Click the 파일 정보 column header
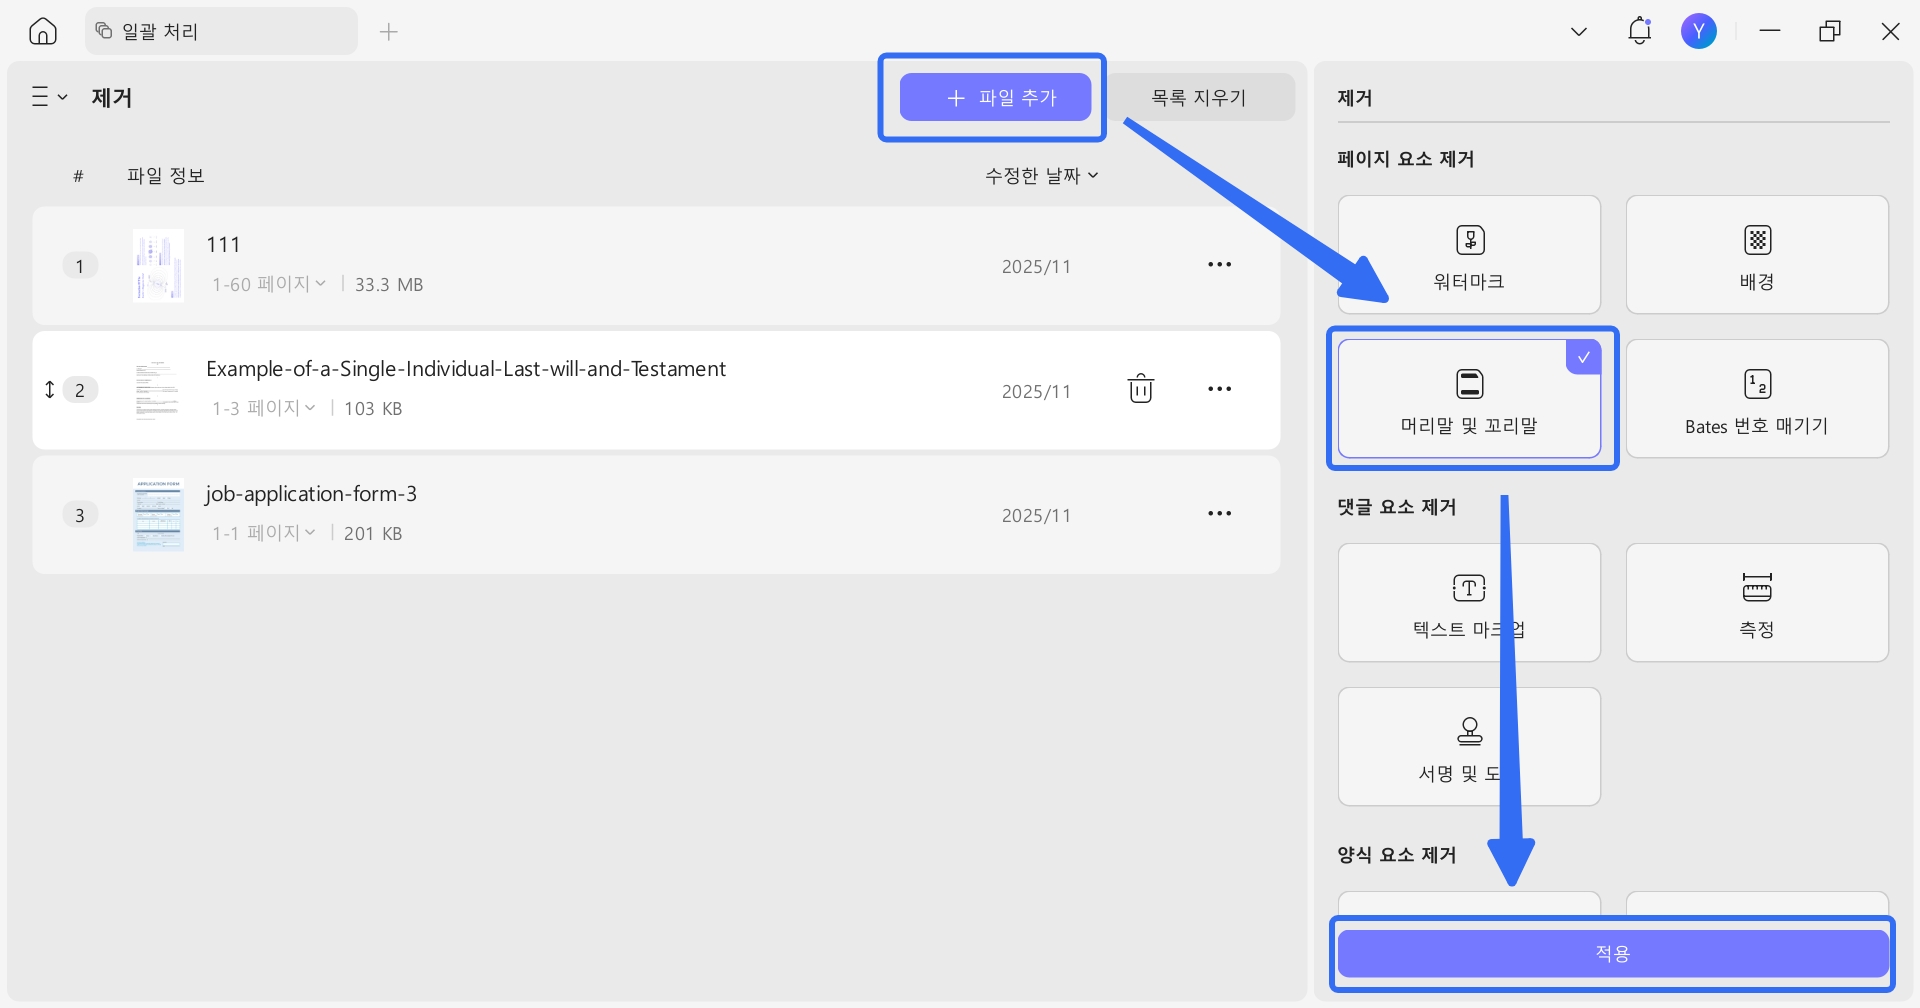The width and height of the screenshot is (1920, 1008). point(166,175)
